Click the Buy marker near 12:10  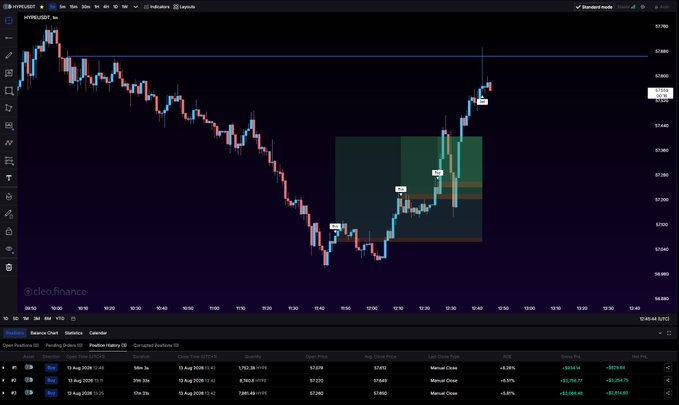[401, 189]
